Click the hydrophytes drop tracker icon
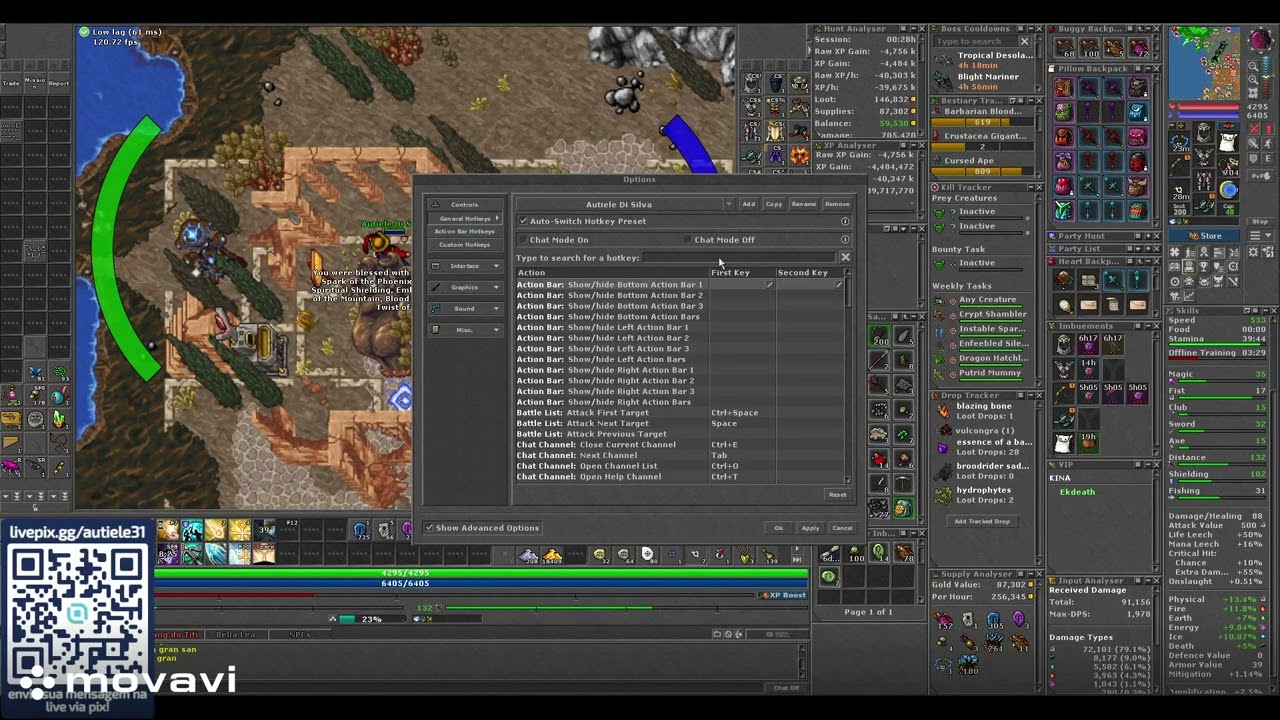Image resolution: width=1280 pixels, height=720 pixels. pyautogui.click(x=943, y=495)
